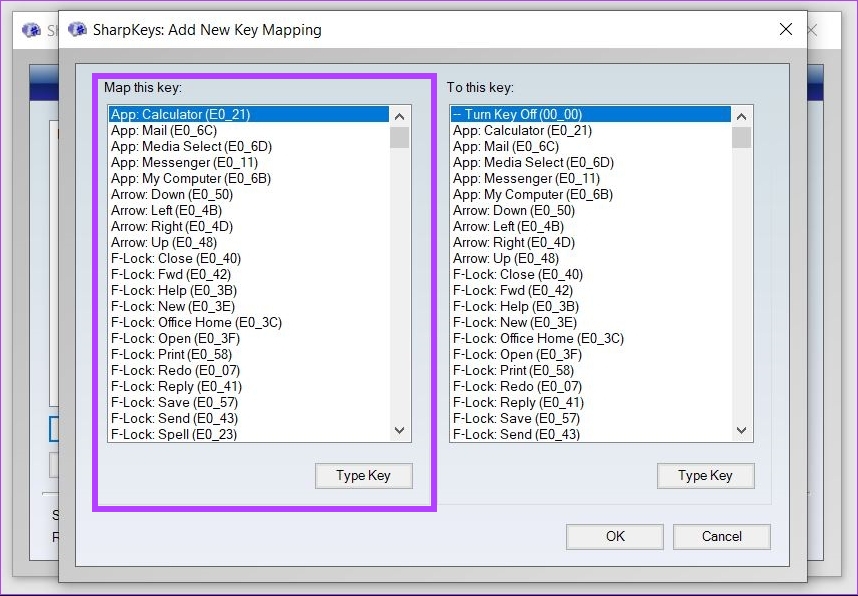Viewport: 858px width, 596px height.
Task: Select App: My Computer in Map this key list
Action: point(249,178)
